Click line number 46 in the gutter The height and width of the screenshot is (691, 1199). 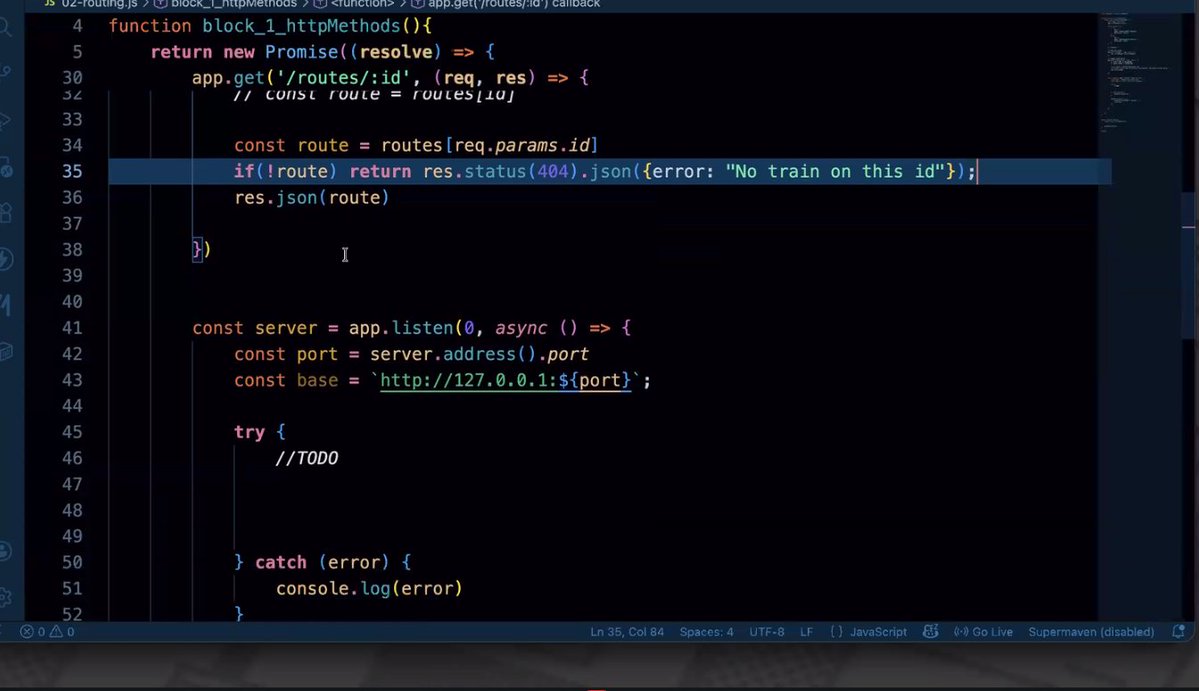point(72,458)
